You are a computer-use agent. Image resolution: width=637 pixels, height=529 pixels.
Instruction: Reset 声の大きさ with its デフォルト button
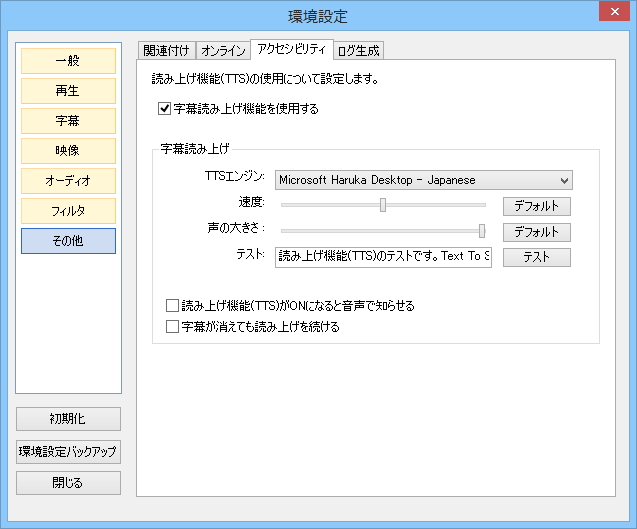537,232
